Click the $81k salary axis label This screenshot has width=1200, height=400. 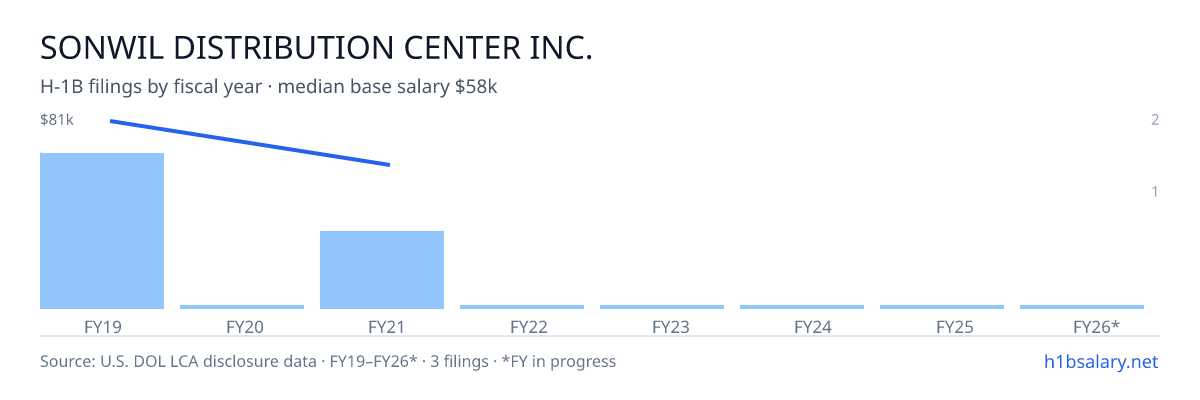(x=56, y=120)
